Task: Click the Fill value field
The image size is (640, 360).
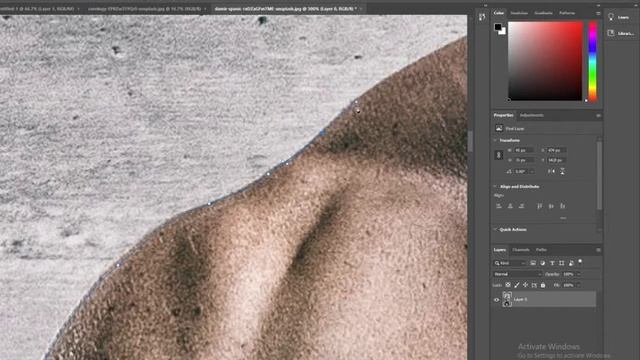Action: (x=568, y=285)
